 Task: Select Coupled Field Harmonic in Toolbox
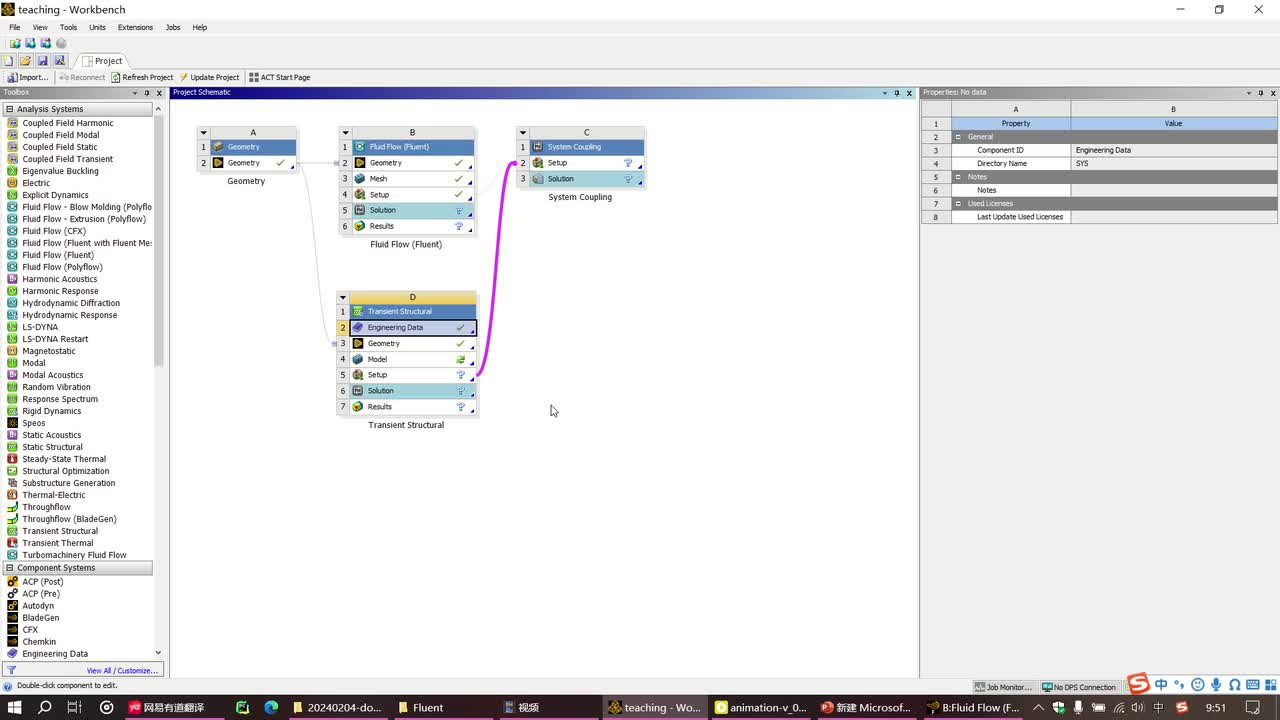[68, 123]
